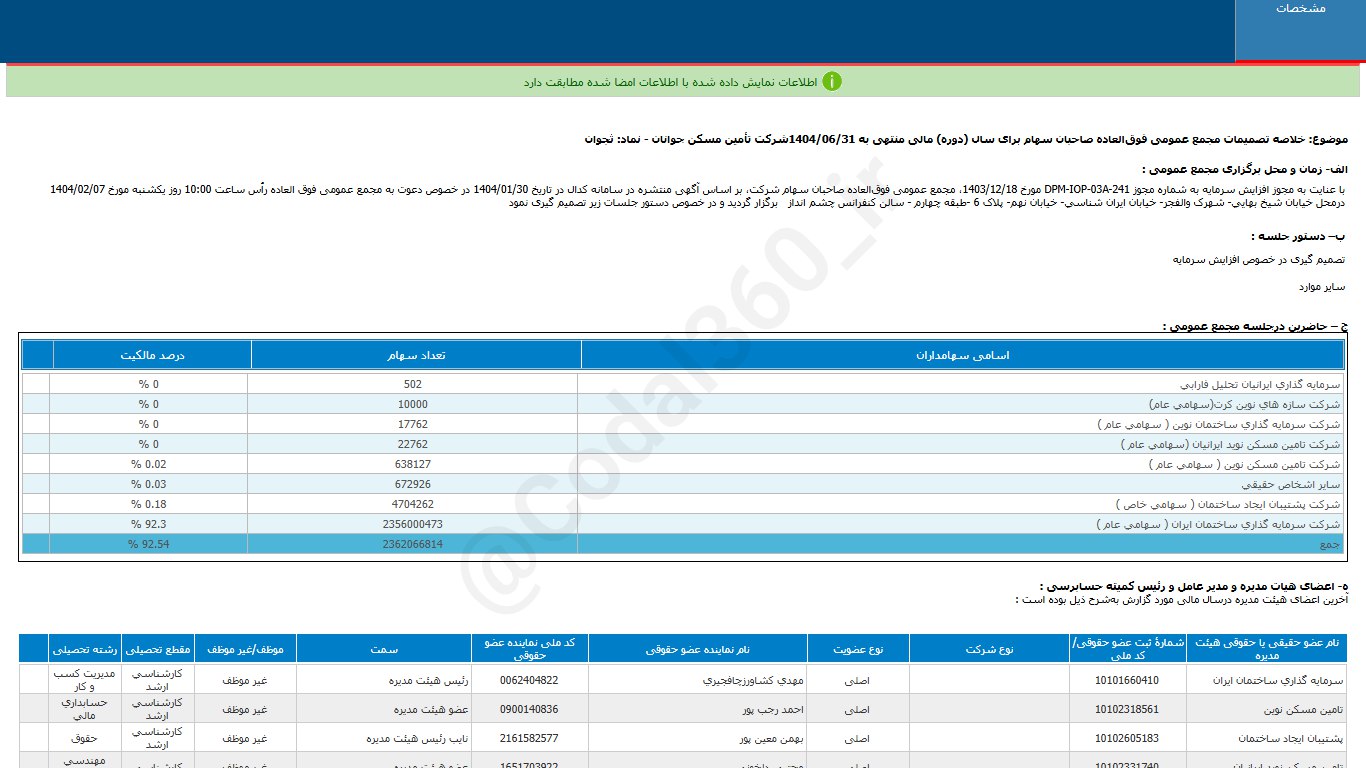Click ownership percentage '0.03 %'
The width and height of the screenshot is (1366, 768).
coord(149,484)
